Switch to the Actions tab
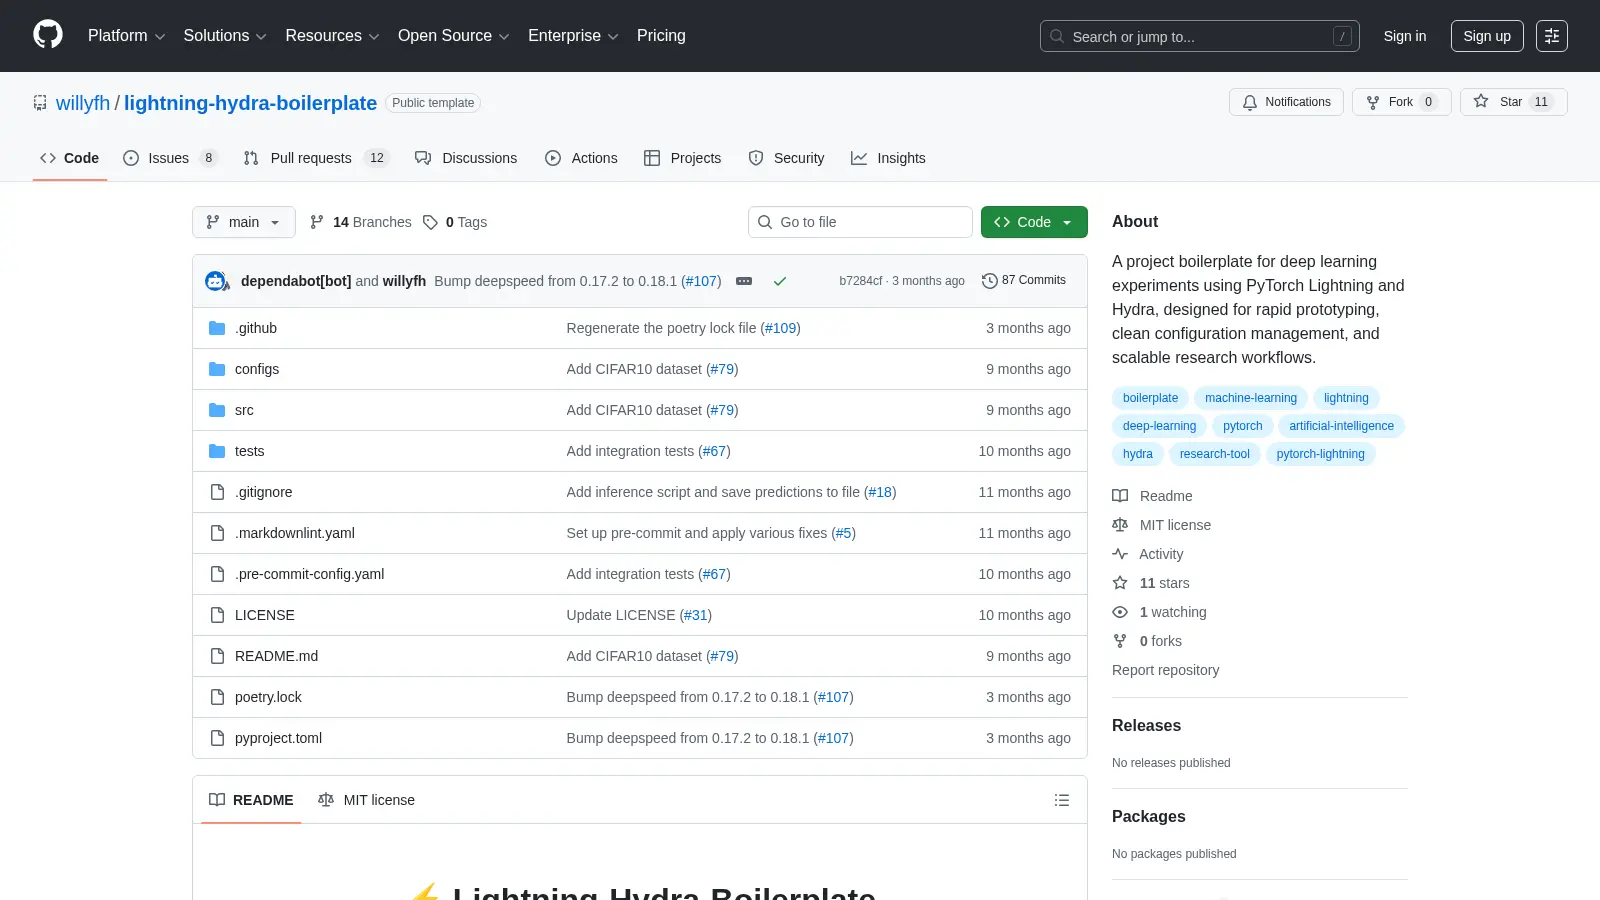Screen dimensions: 1600x900 pyautogui.click(x=581, y=158)
